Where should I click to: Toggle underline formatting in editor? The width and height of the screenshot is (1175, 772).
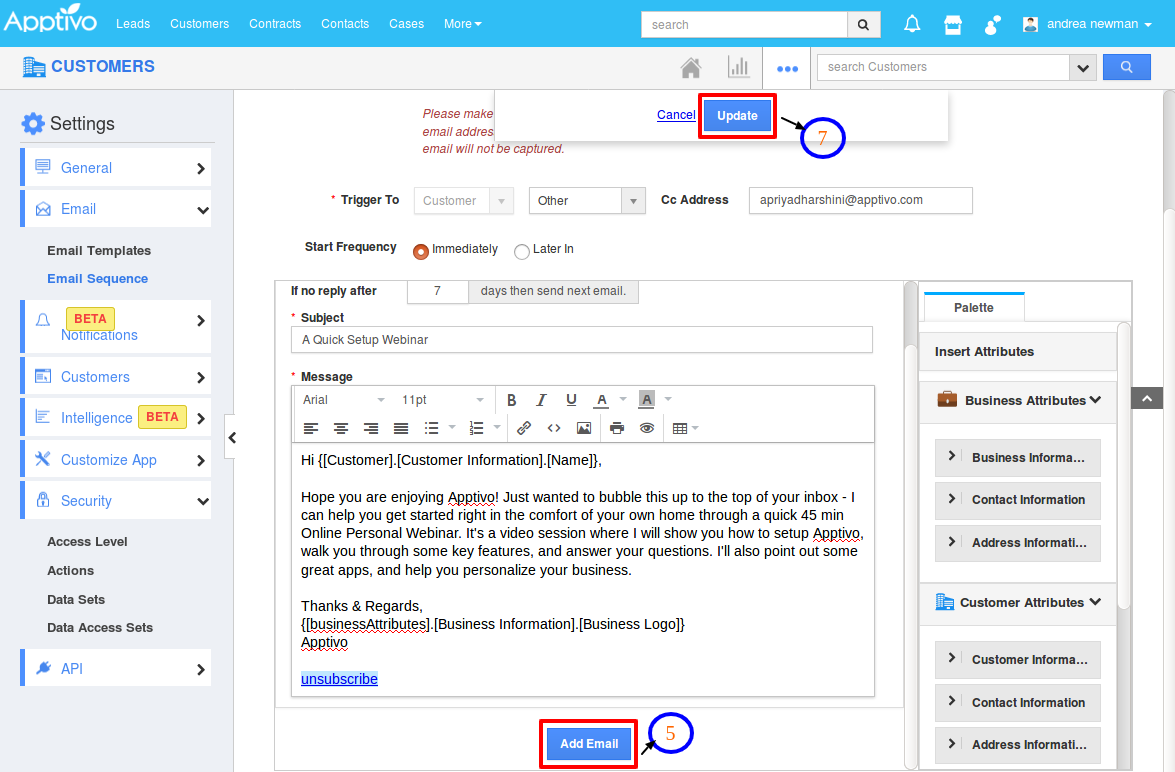click(x=571, y=400)
